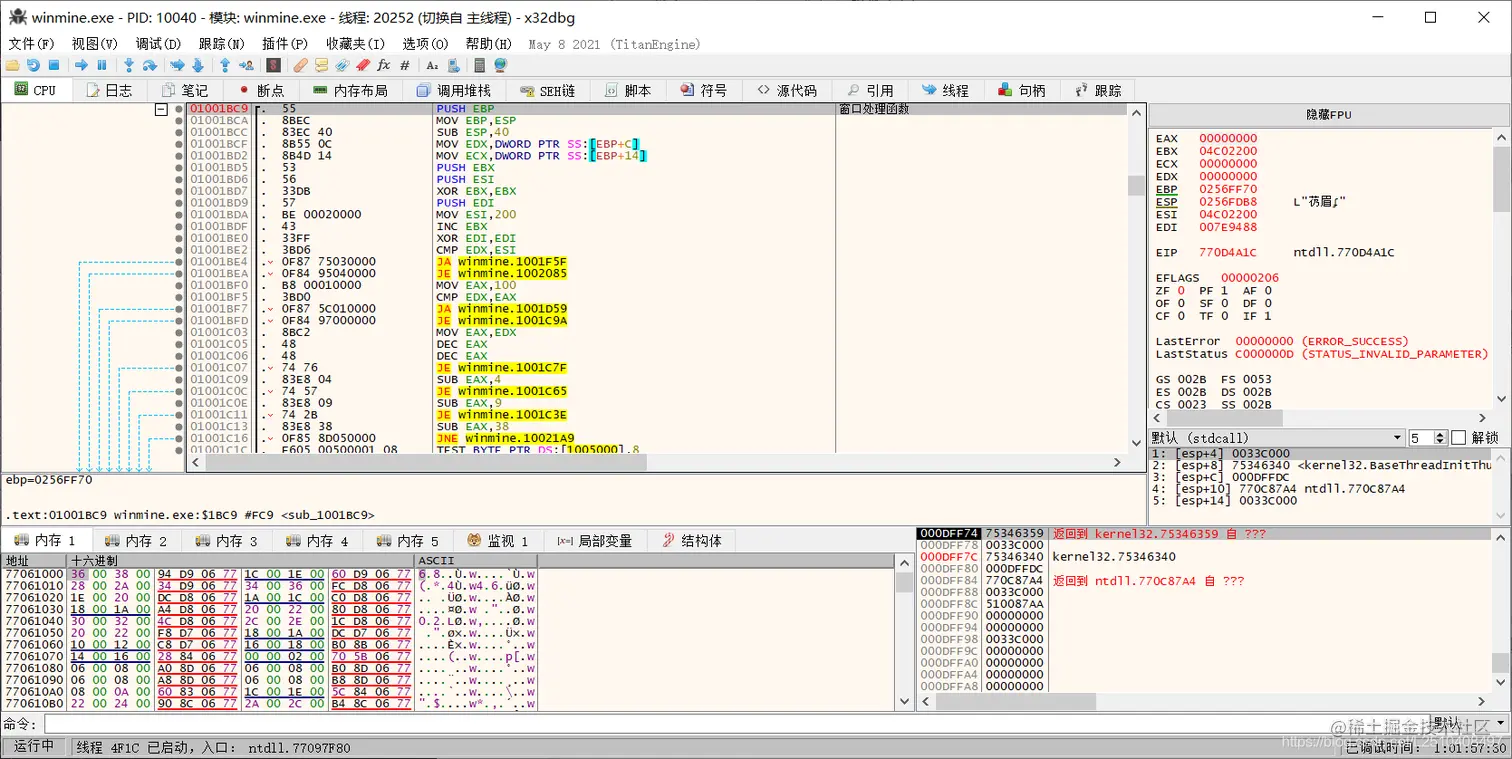Click the disassembly vertical scrollbar
The width and height of the screenshot is (1512, 759).
(x=1135, y=278)
